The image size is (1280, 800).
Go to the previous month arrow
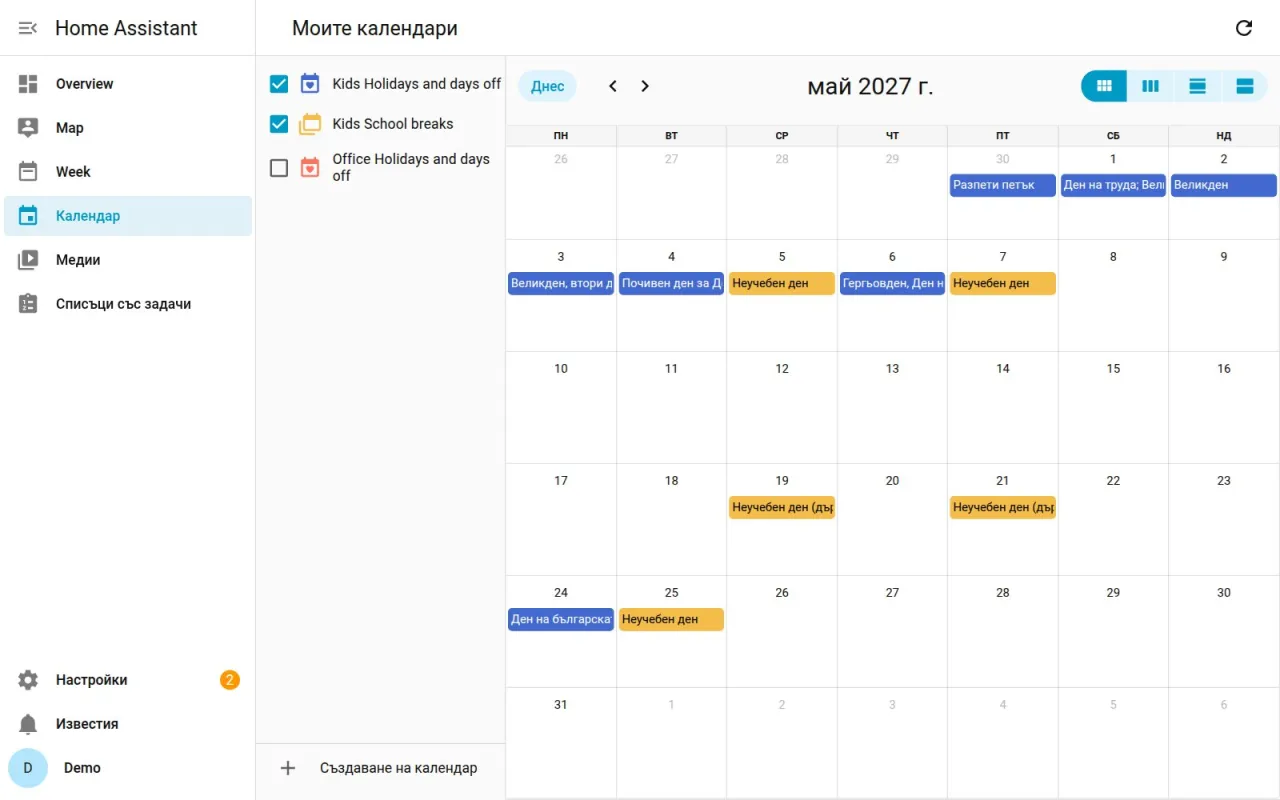click(613, 86)
